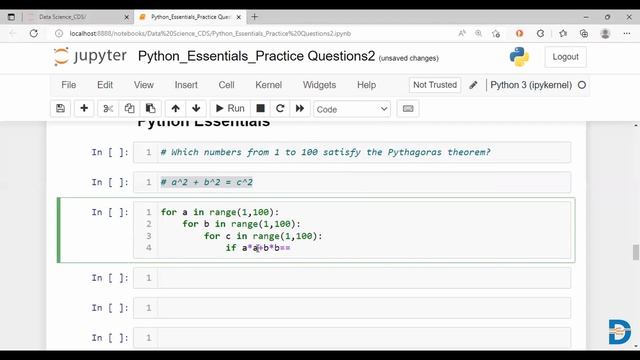Click the orange browser extension icon

[519, 33]
